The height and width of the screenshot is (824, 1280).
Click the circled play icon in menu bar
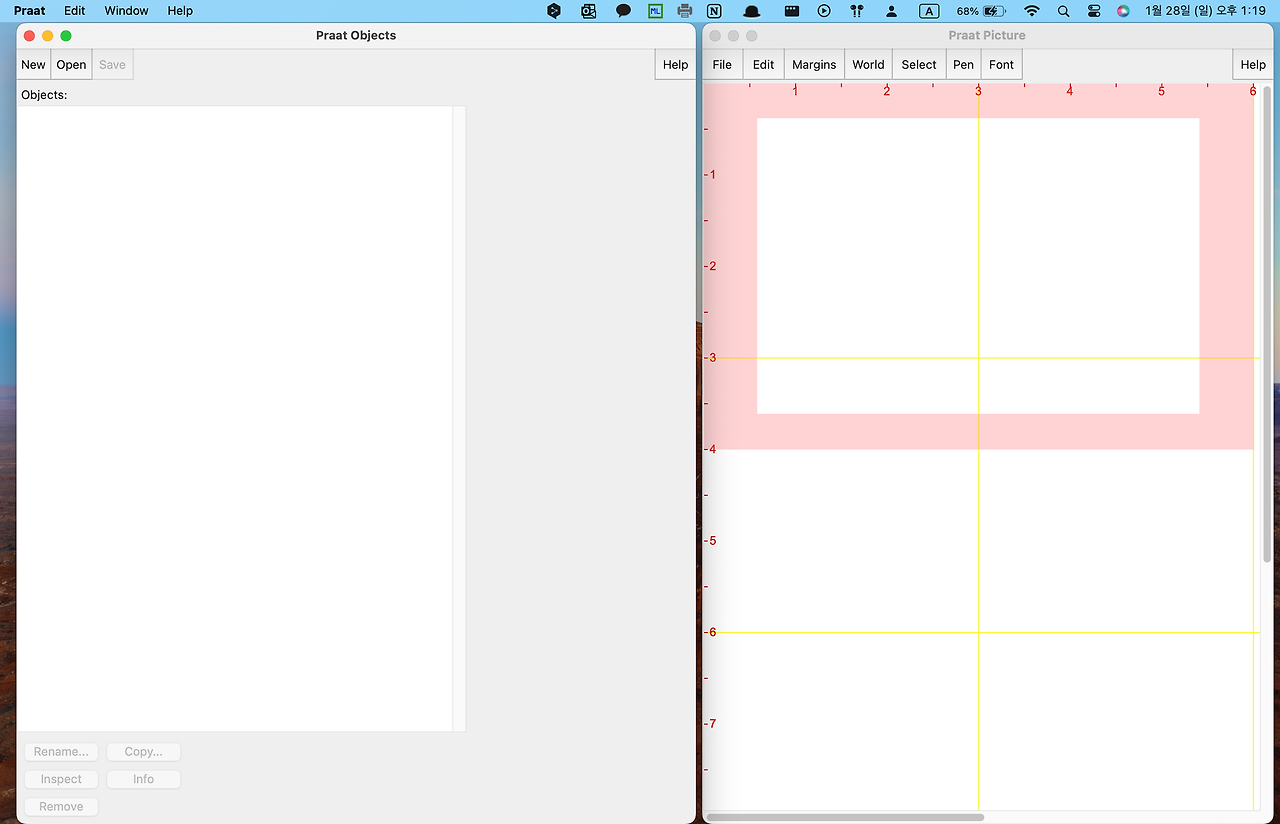(824, 11)
